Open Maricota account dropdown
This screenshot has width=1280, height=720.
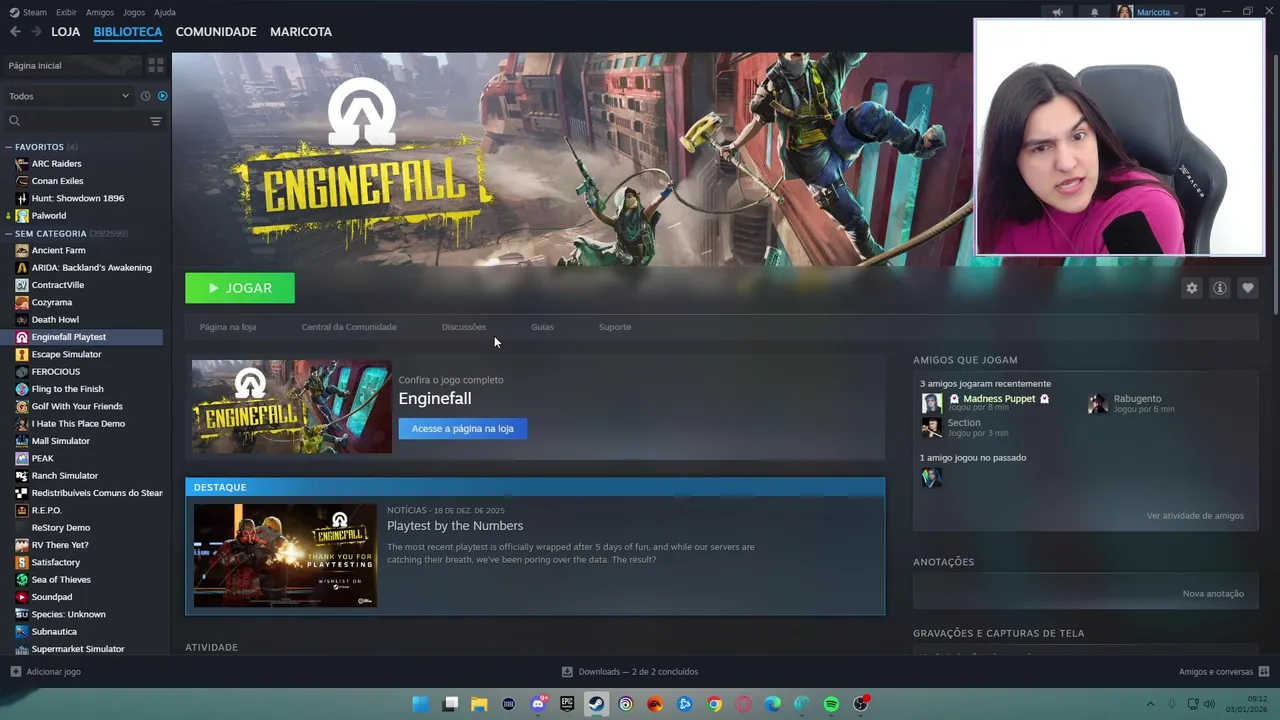pos(1149,12)
